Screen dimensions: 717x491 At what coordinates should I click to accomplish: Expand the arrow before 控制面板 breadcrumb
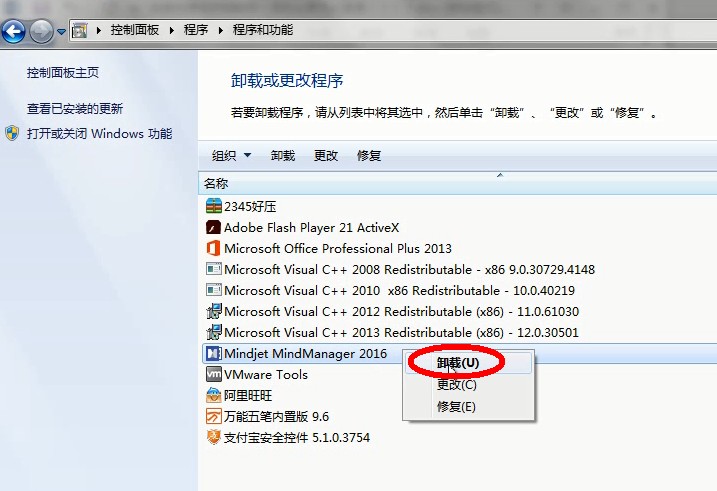point(98,31)
